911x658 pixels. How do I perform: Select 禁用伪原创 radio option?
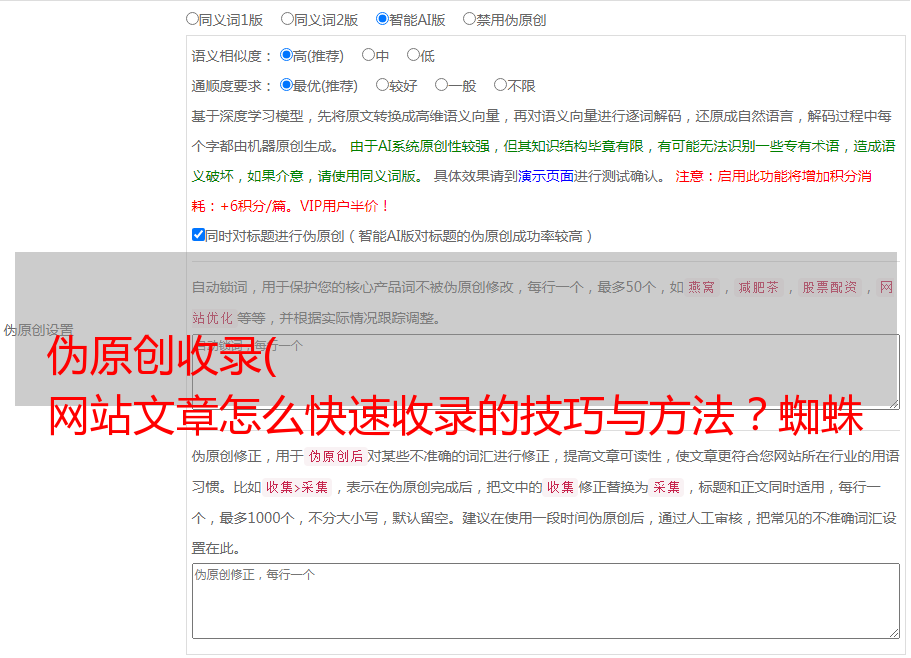coord(469,19)
